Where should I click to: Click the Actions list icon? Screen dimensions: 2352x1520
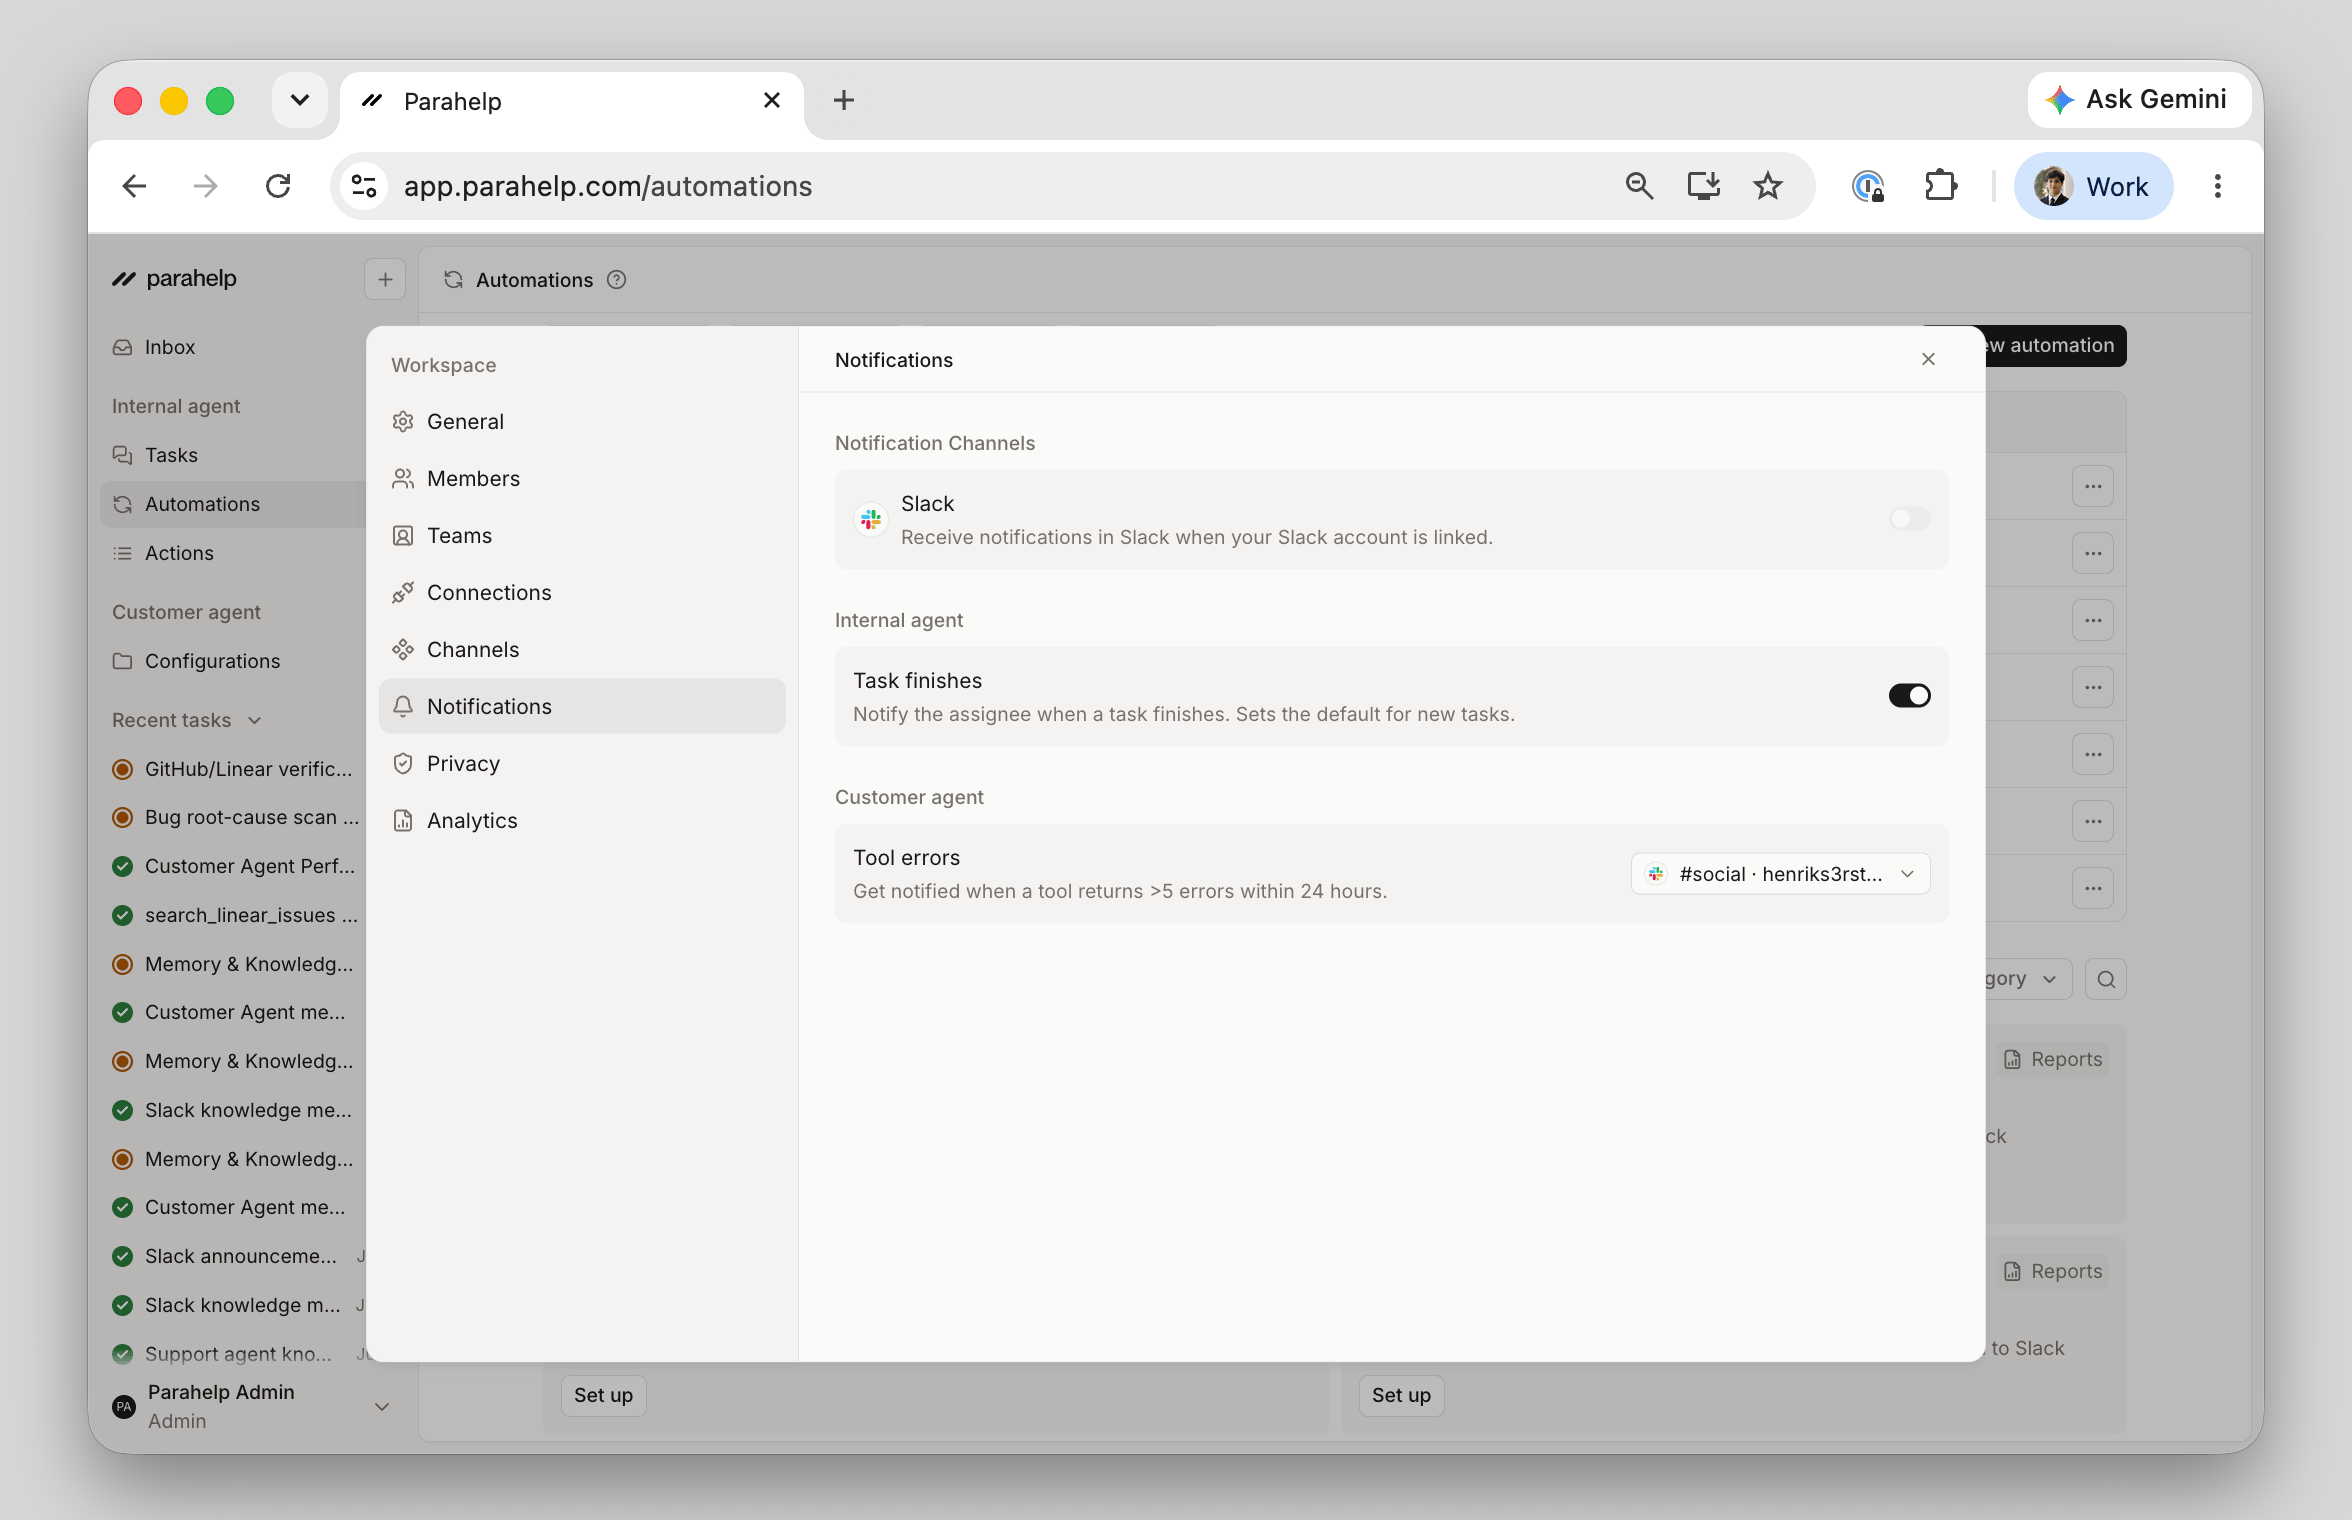123,553
